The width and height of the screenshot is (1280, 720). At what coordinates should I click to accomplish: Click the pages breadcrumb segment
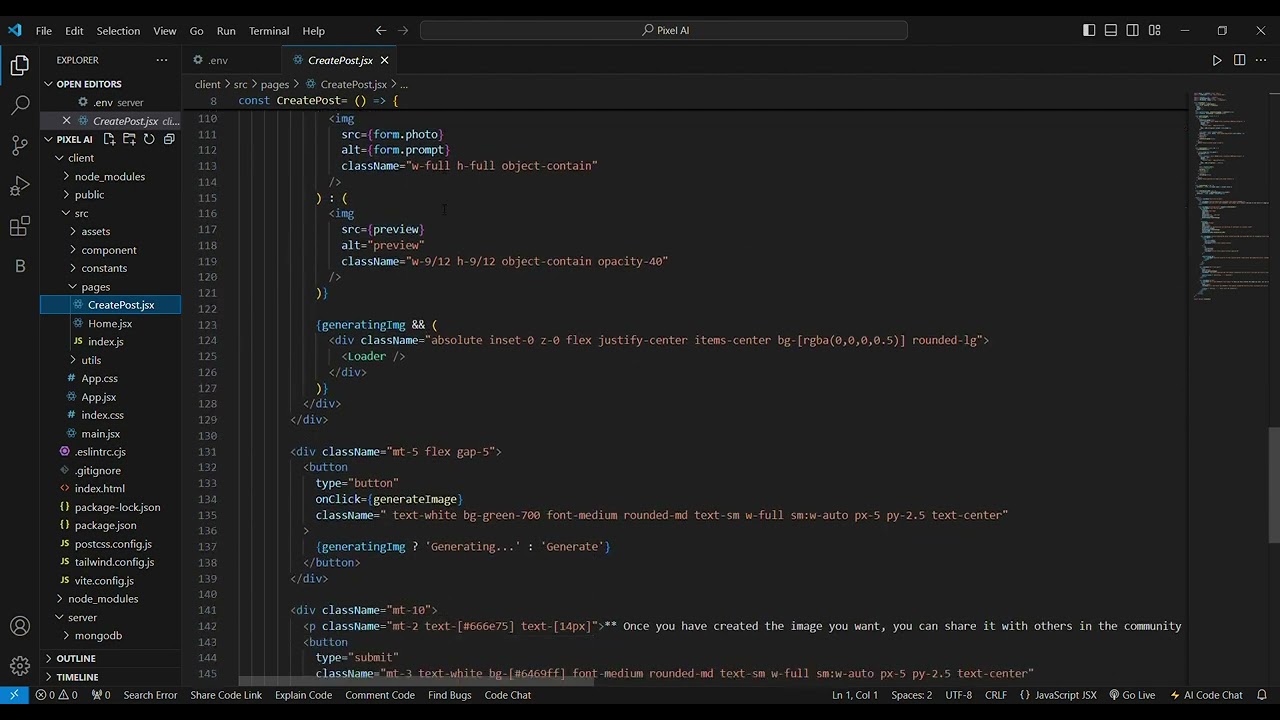click(x=274, y=85)
